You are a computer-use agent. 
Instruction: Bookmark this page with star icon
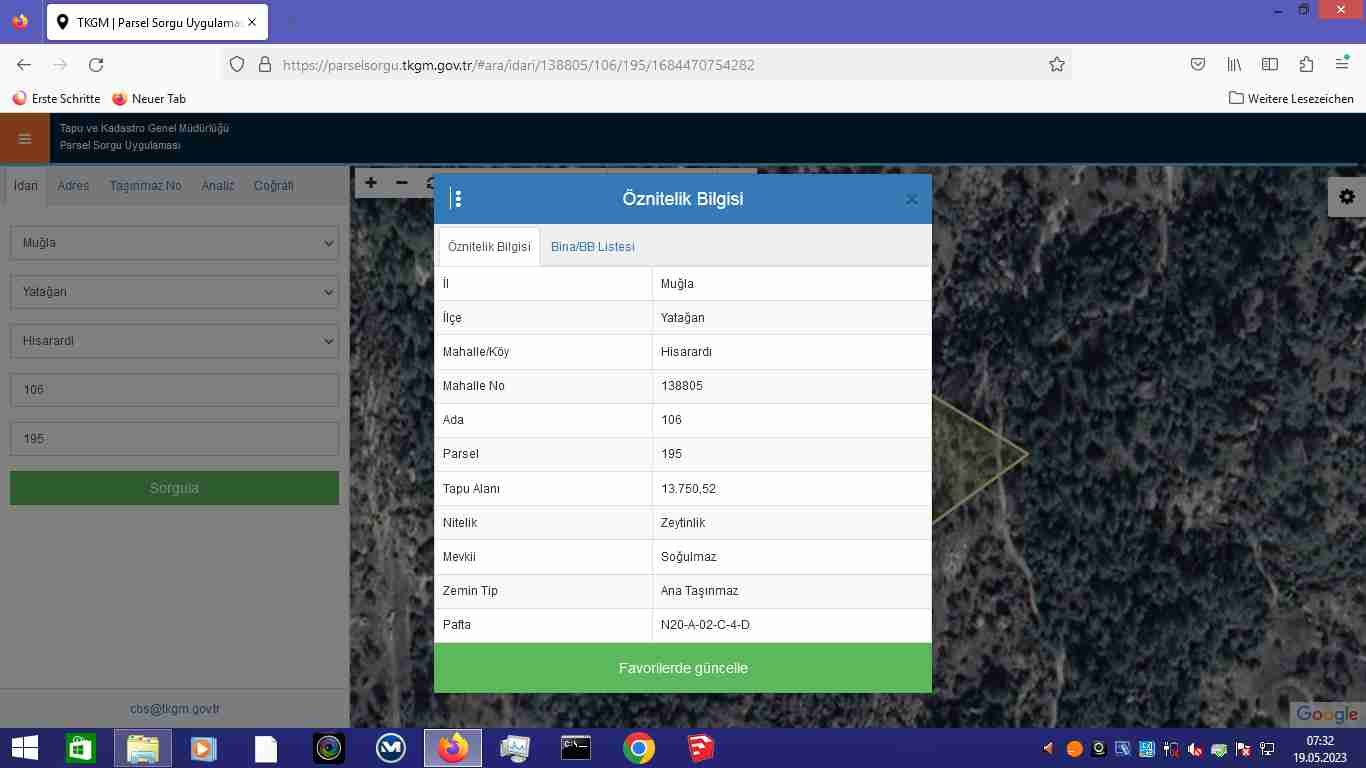click(1056, 65)
